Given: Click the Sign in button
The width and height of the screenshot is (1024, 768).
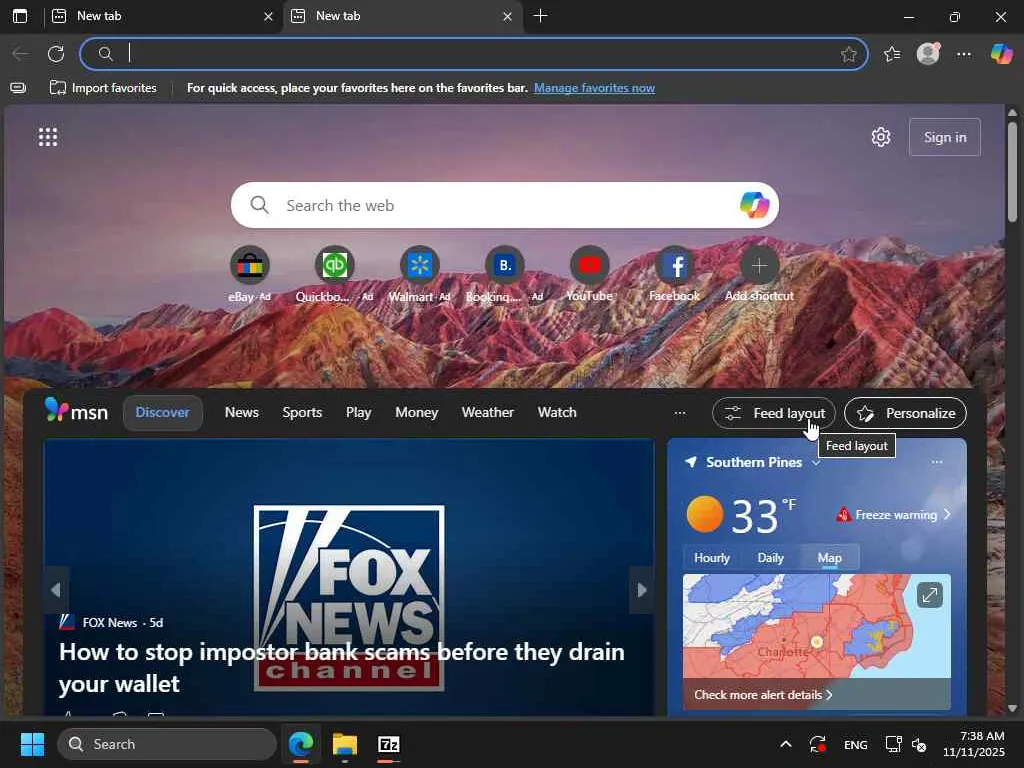Looking at the screenshot, I should (x=944, y=137).
